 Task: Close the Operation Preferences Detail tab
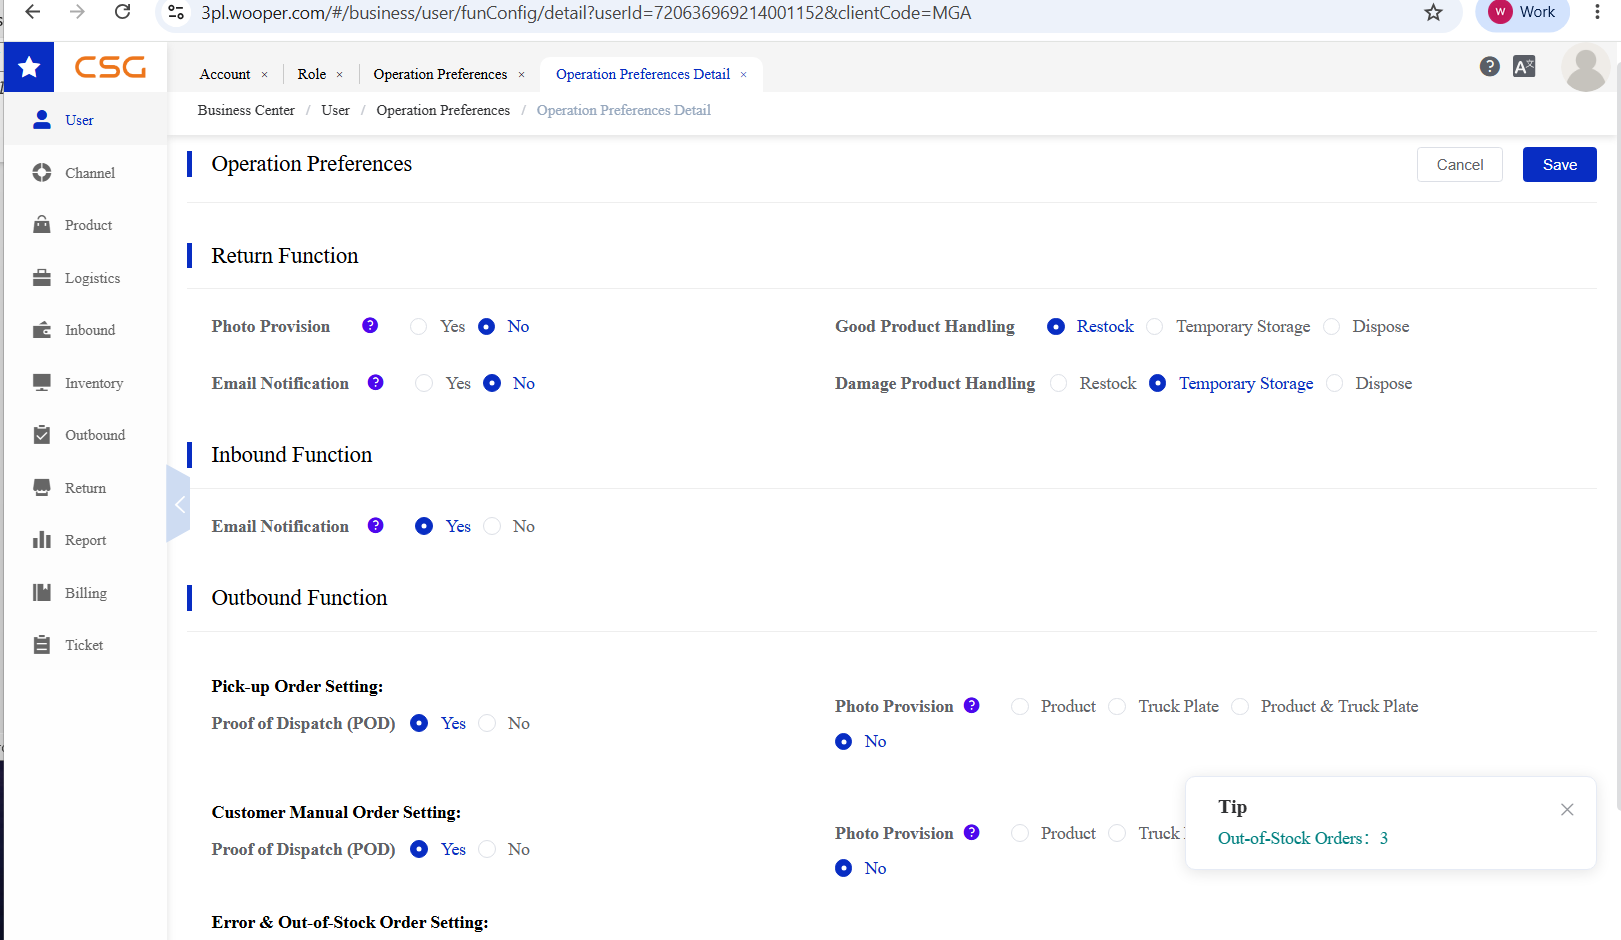tap(743, 75)
